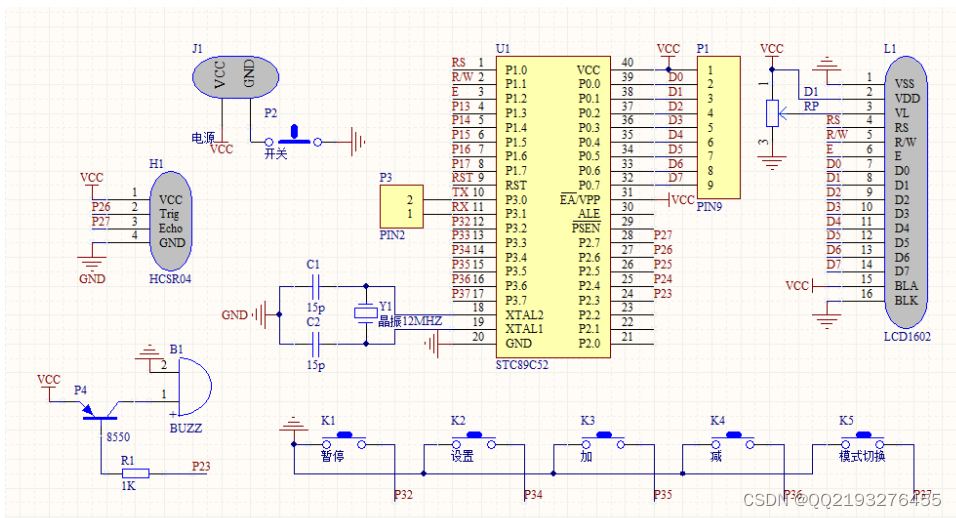Click the ALE pin name
This screenshot has width=956, height=518.
(x=589, y=214)
